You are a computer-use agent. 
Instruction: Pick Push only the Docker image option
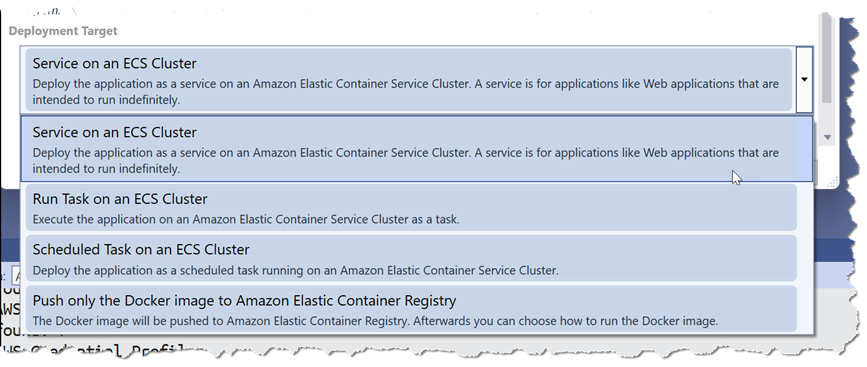click(x=411, y=309)
